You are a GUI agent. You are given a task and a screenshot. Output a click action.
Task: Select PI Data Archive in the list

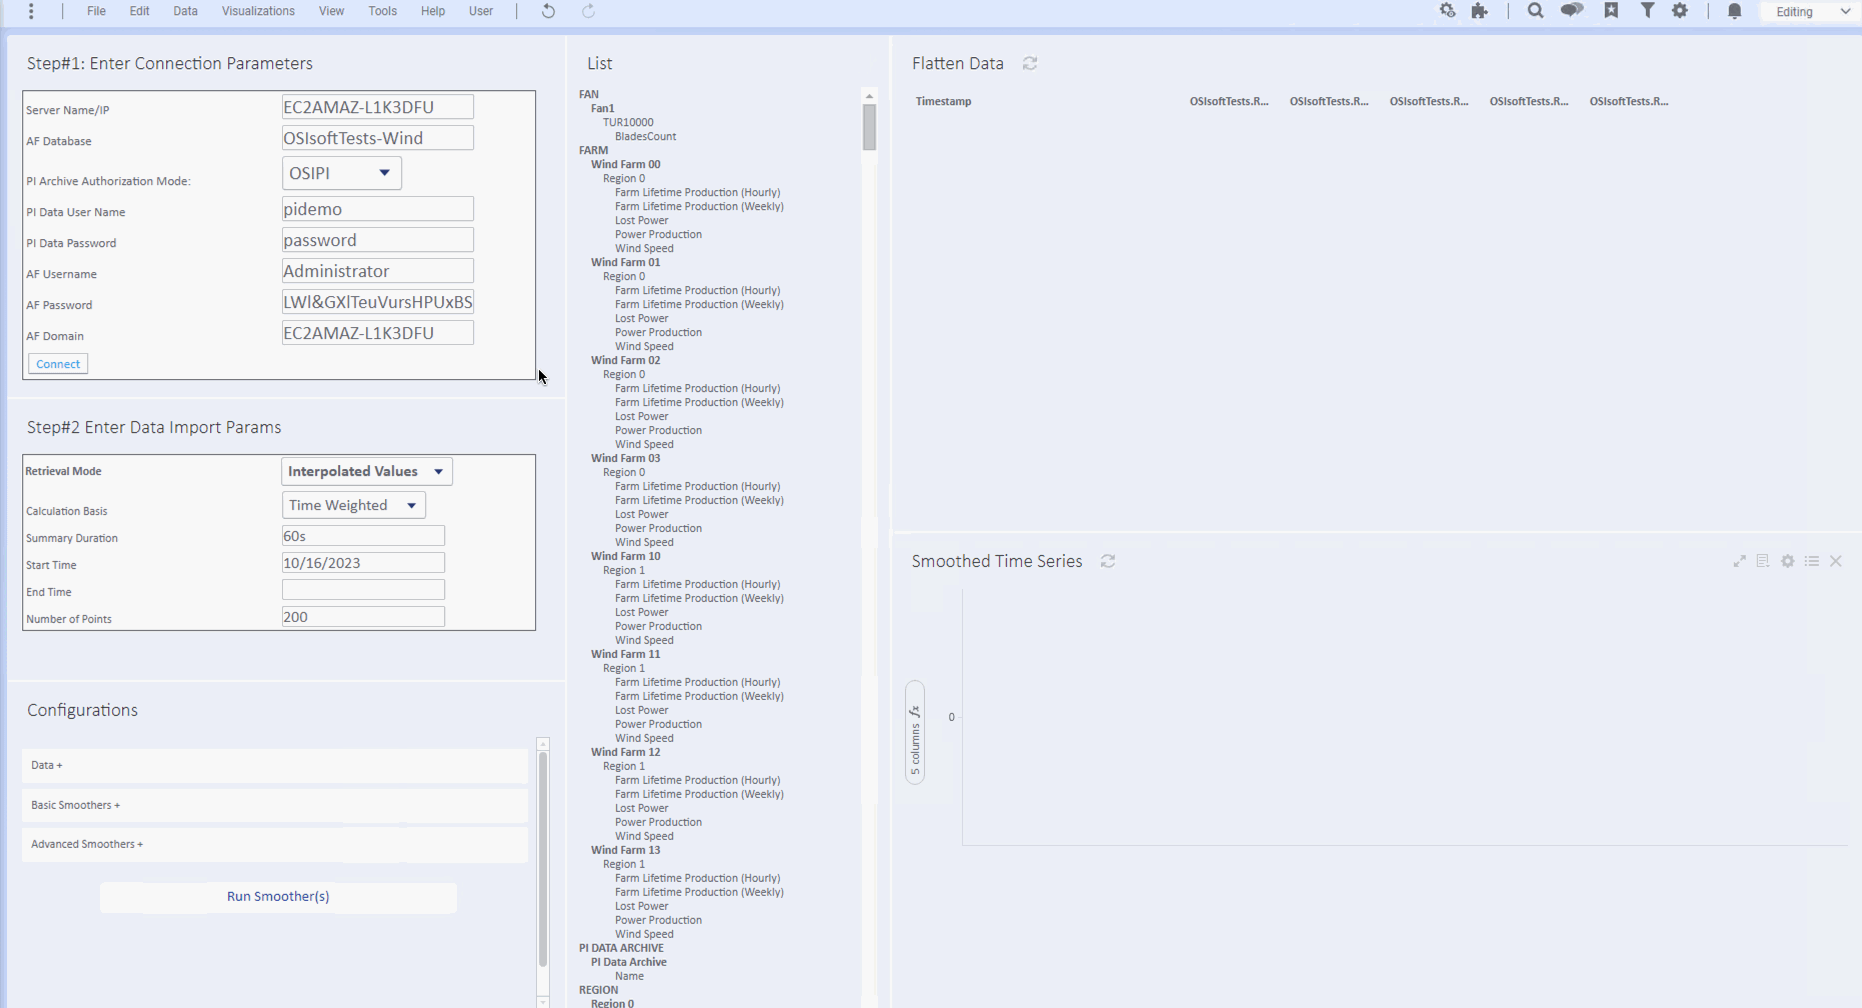coord(628,962)
